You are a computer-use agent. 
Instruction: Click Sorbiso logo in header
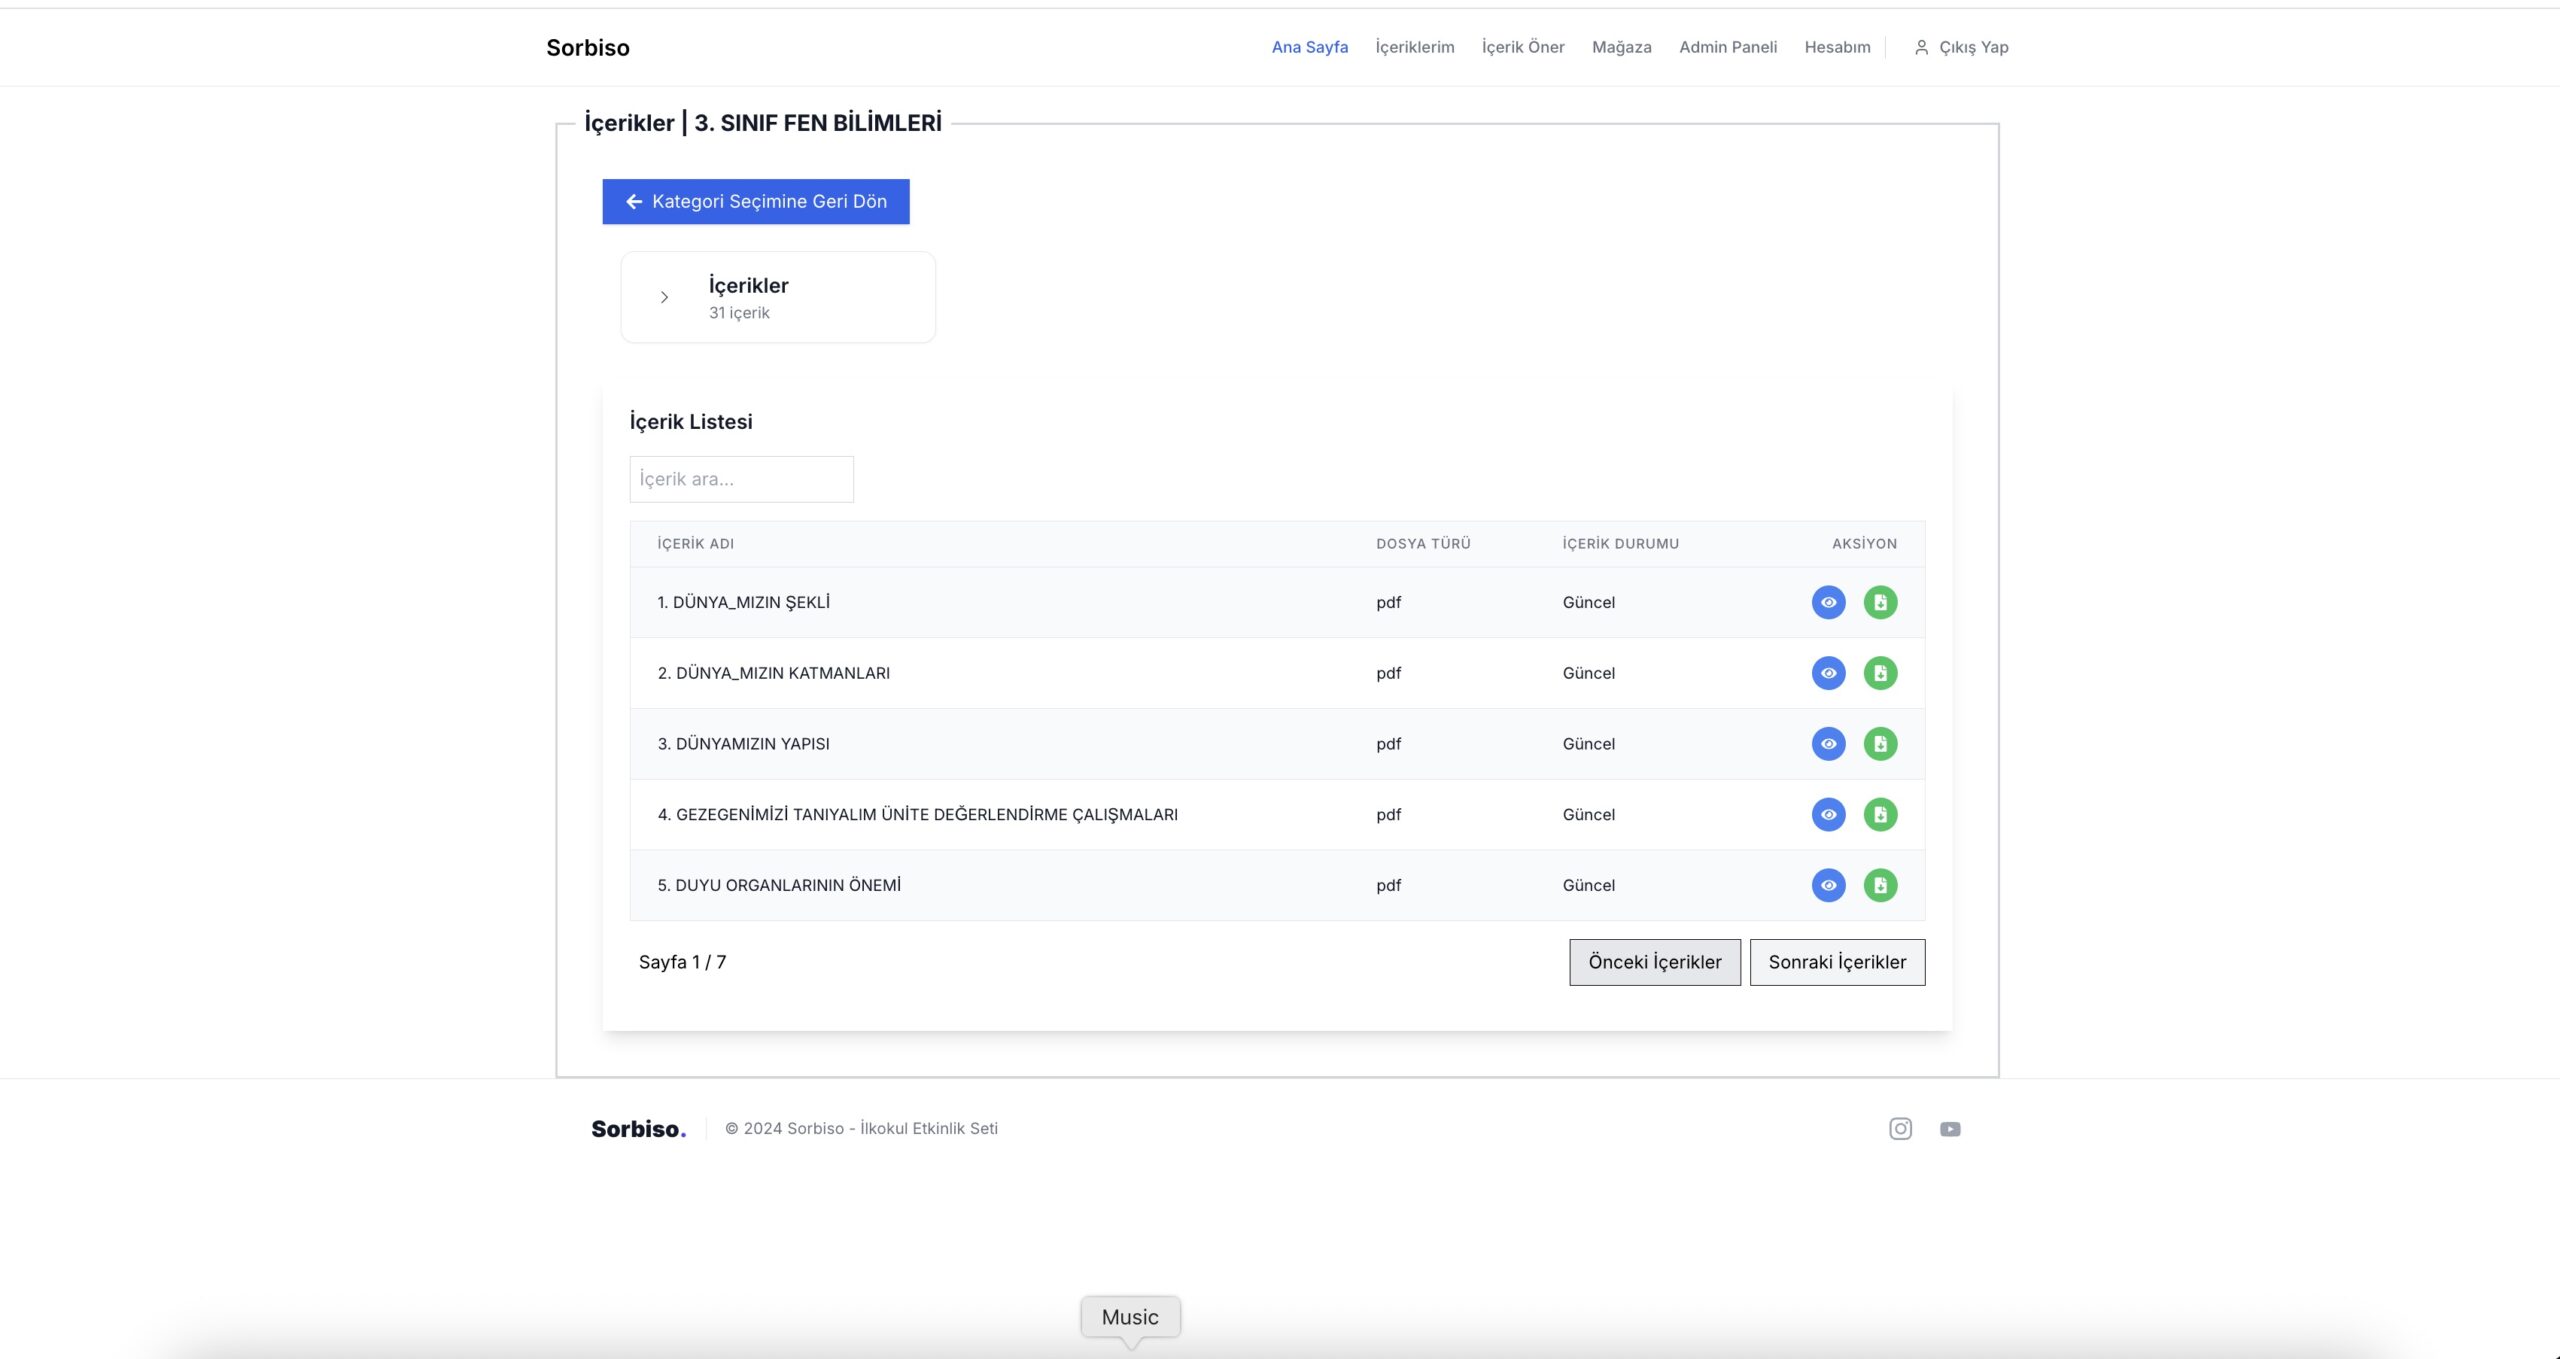click(x=588, y=47)
